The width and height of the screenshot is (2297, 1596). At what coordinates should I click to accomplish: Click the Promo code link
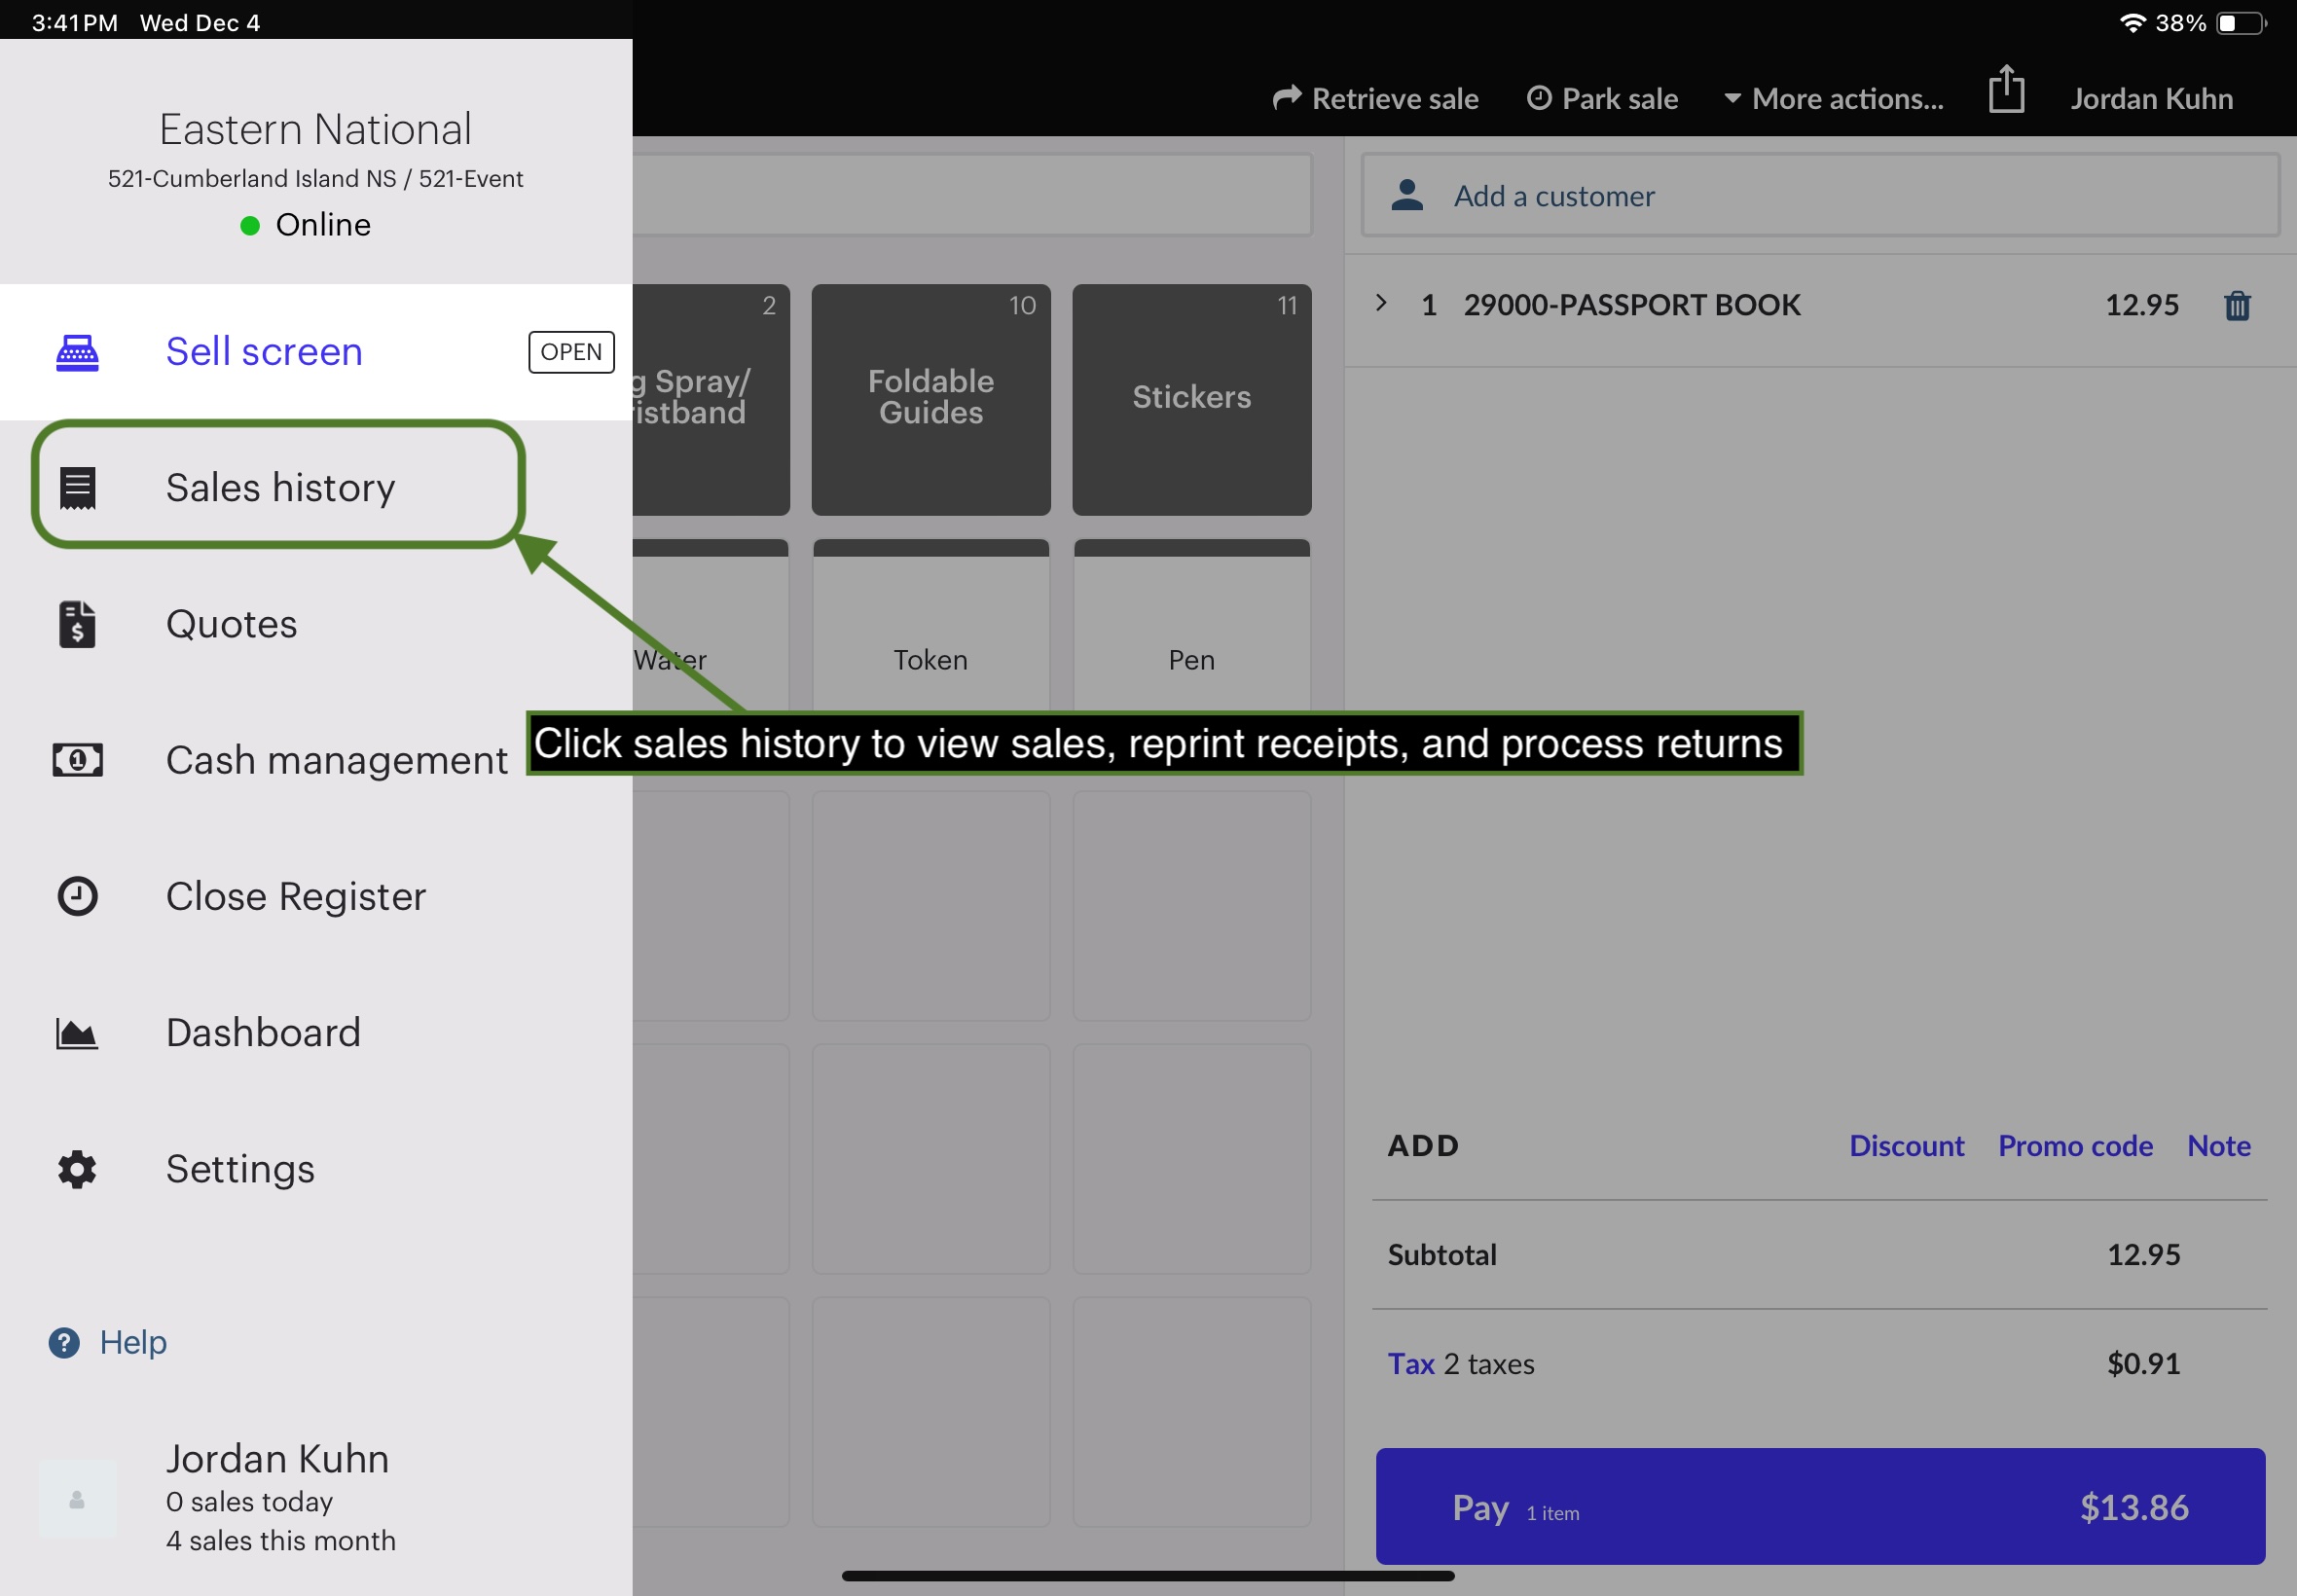point(2075,1146)
